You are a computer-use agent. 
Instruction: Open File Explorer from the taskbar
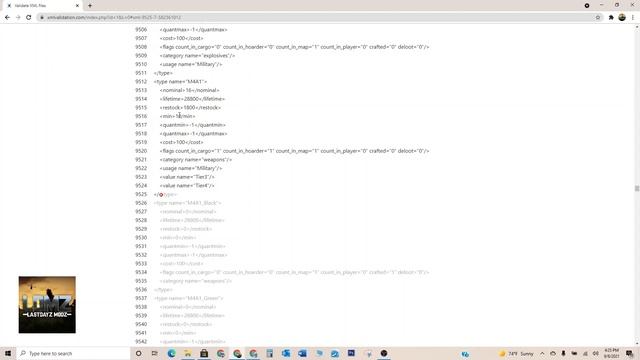[188, 353]
